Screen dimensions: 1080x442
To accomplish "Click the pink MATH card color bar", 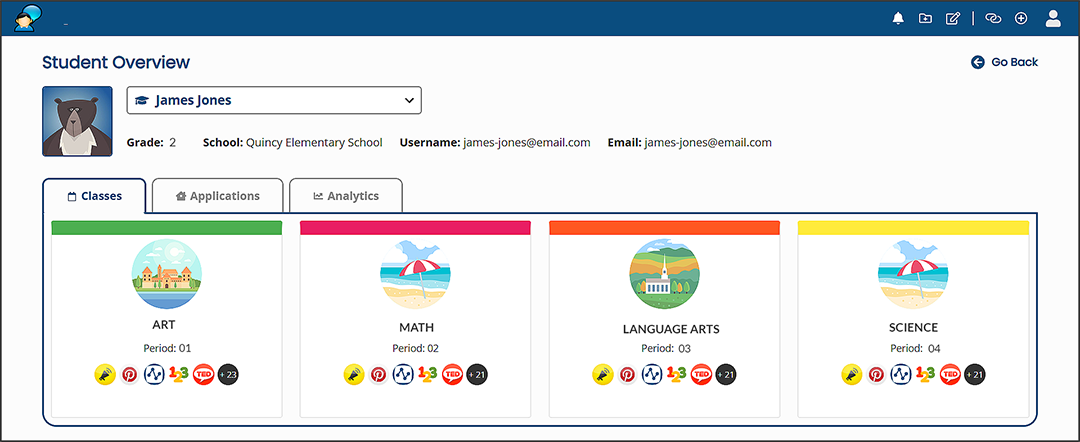I will (415, 228).
